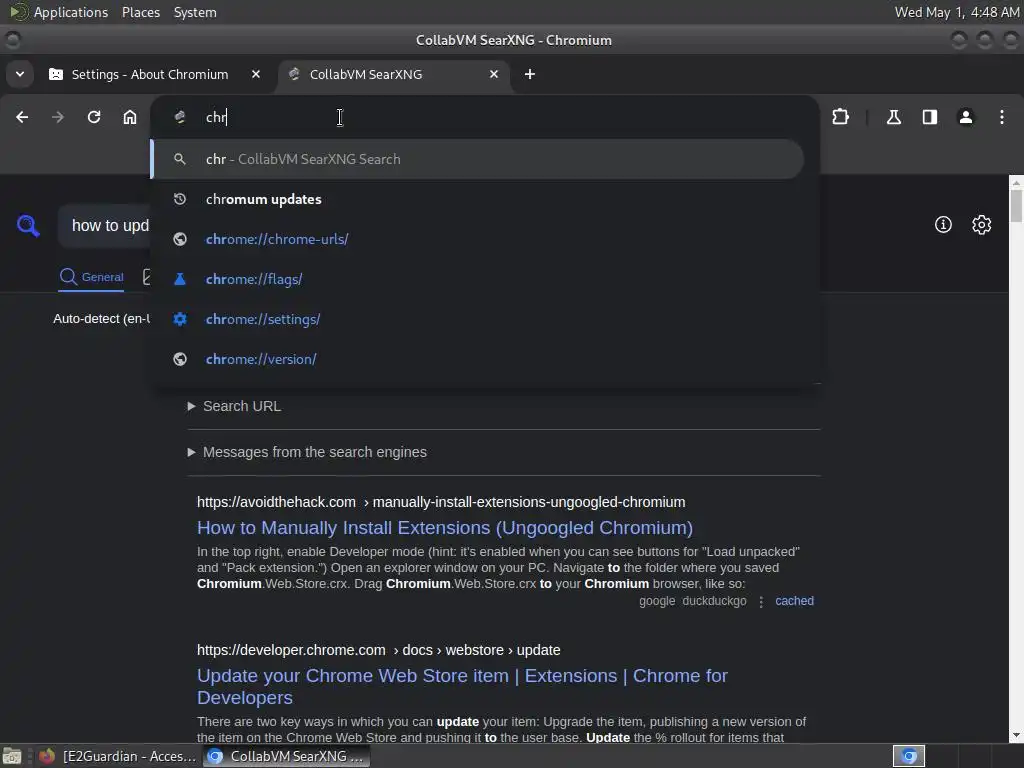The image size is (1024, 768).
Task: Expand Messages from the search engines
Action: [307, 452]
